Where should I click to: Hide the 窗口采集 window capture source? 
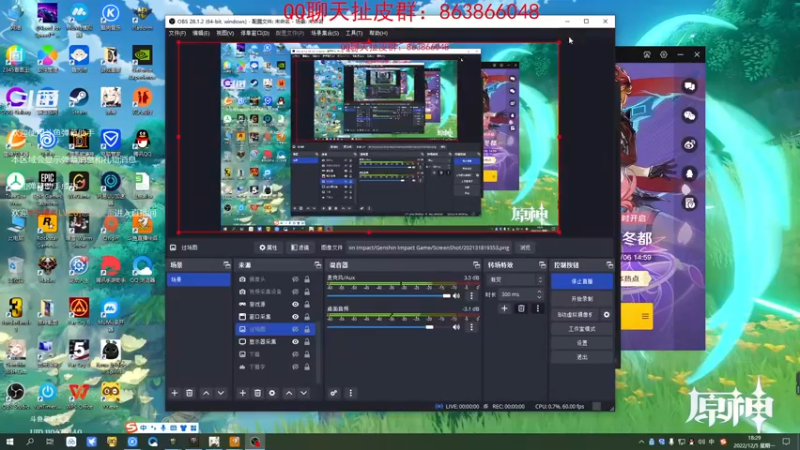[x=295, y=317]
